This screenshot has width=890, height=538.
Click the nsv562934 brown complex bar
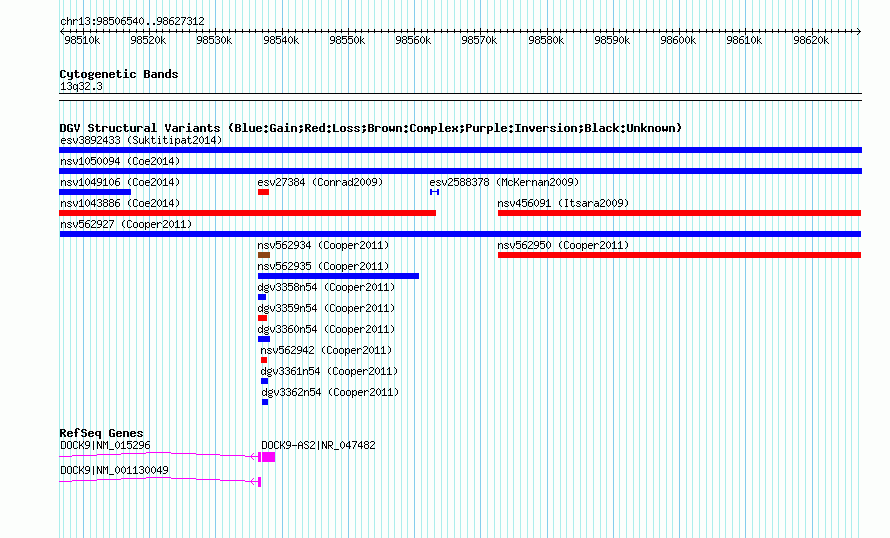264,255
